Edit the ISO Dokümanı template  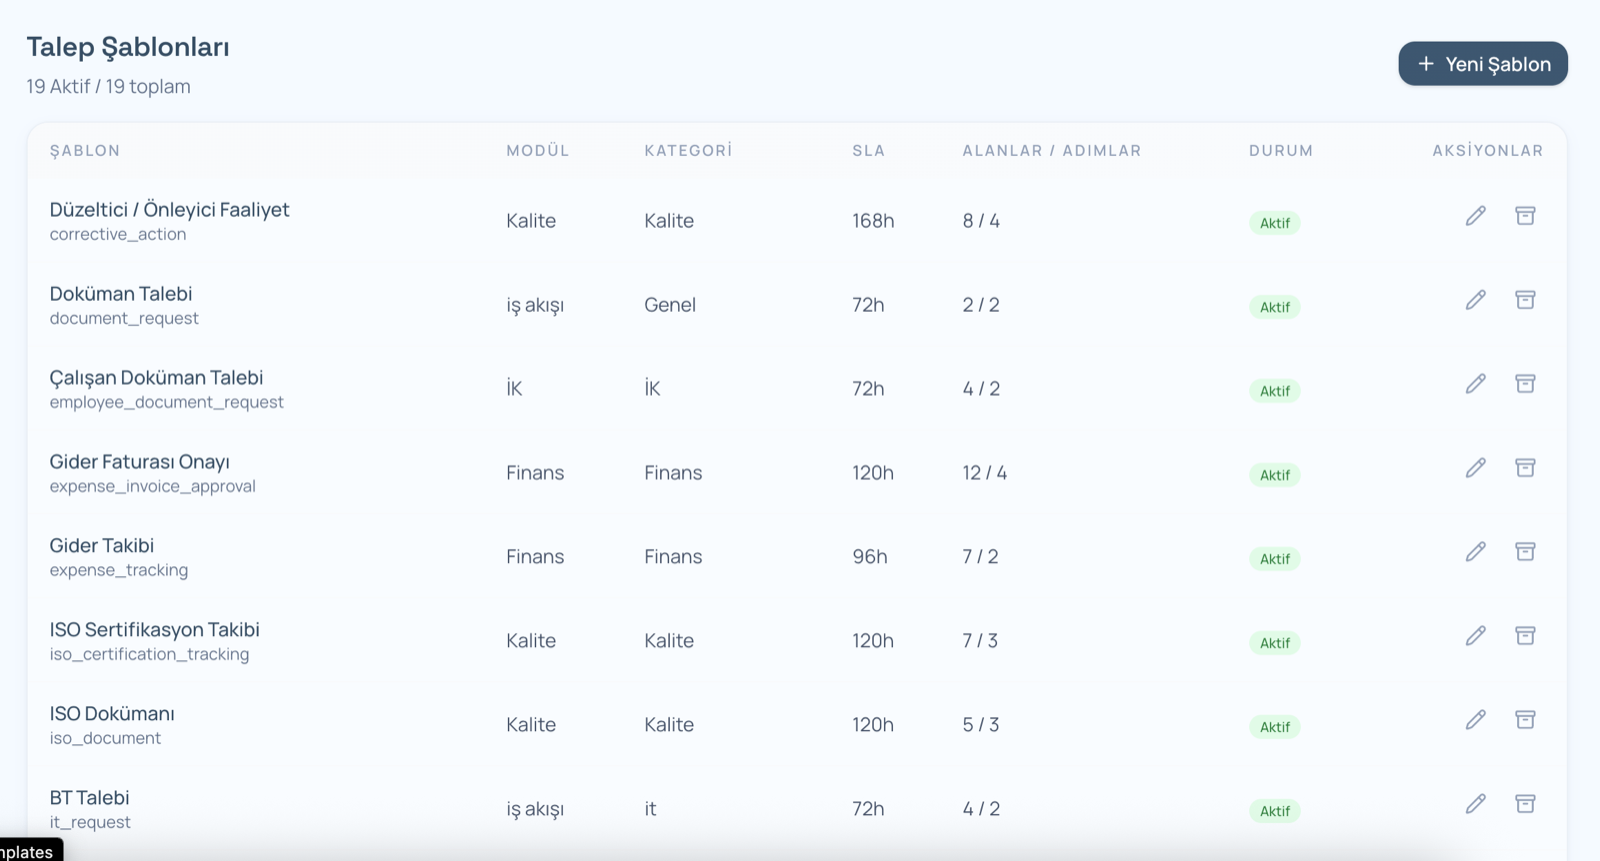1476,719
